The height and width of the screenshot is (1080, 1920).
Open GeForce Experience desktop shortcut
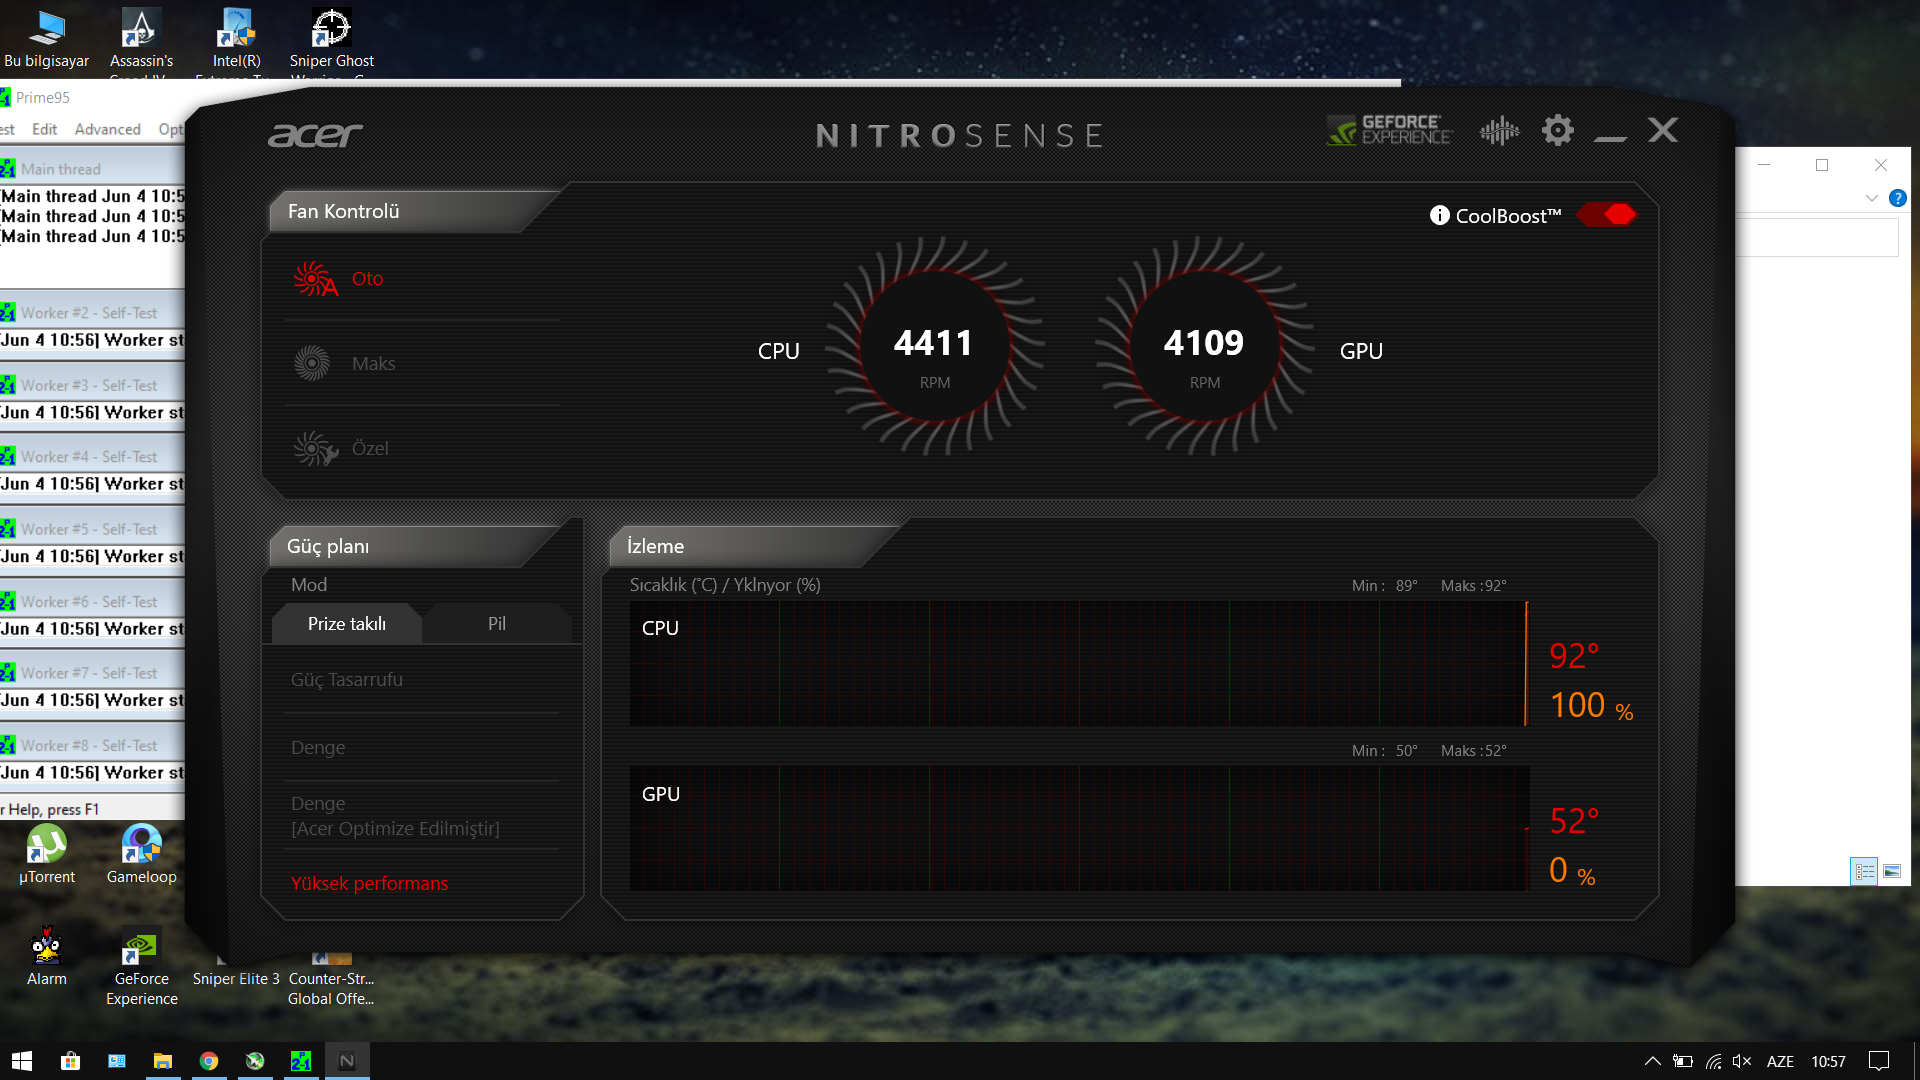click(141, 967)
